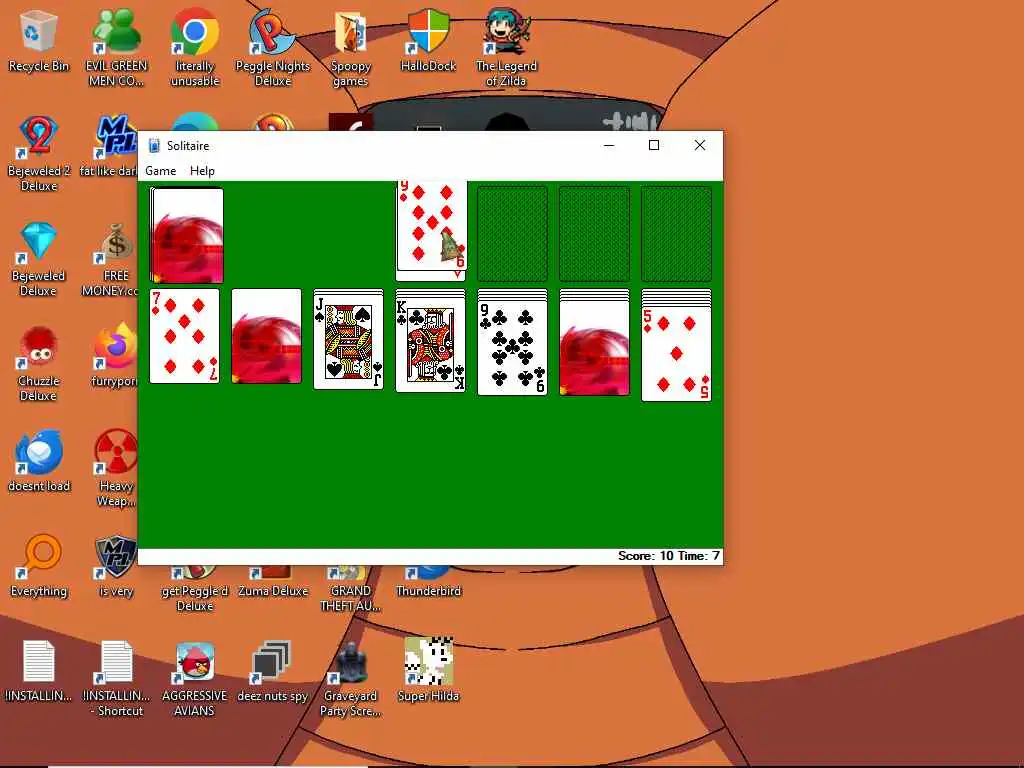
Task: Select the 7 of diamonds card
Action: coord(185,336)
